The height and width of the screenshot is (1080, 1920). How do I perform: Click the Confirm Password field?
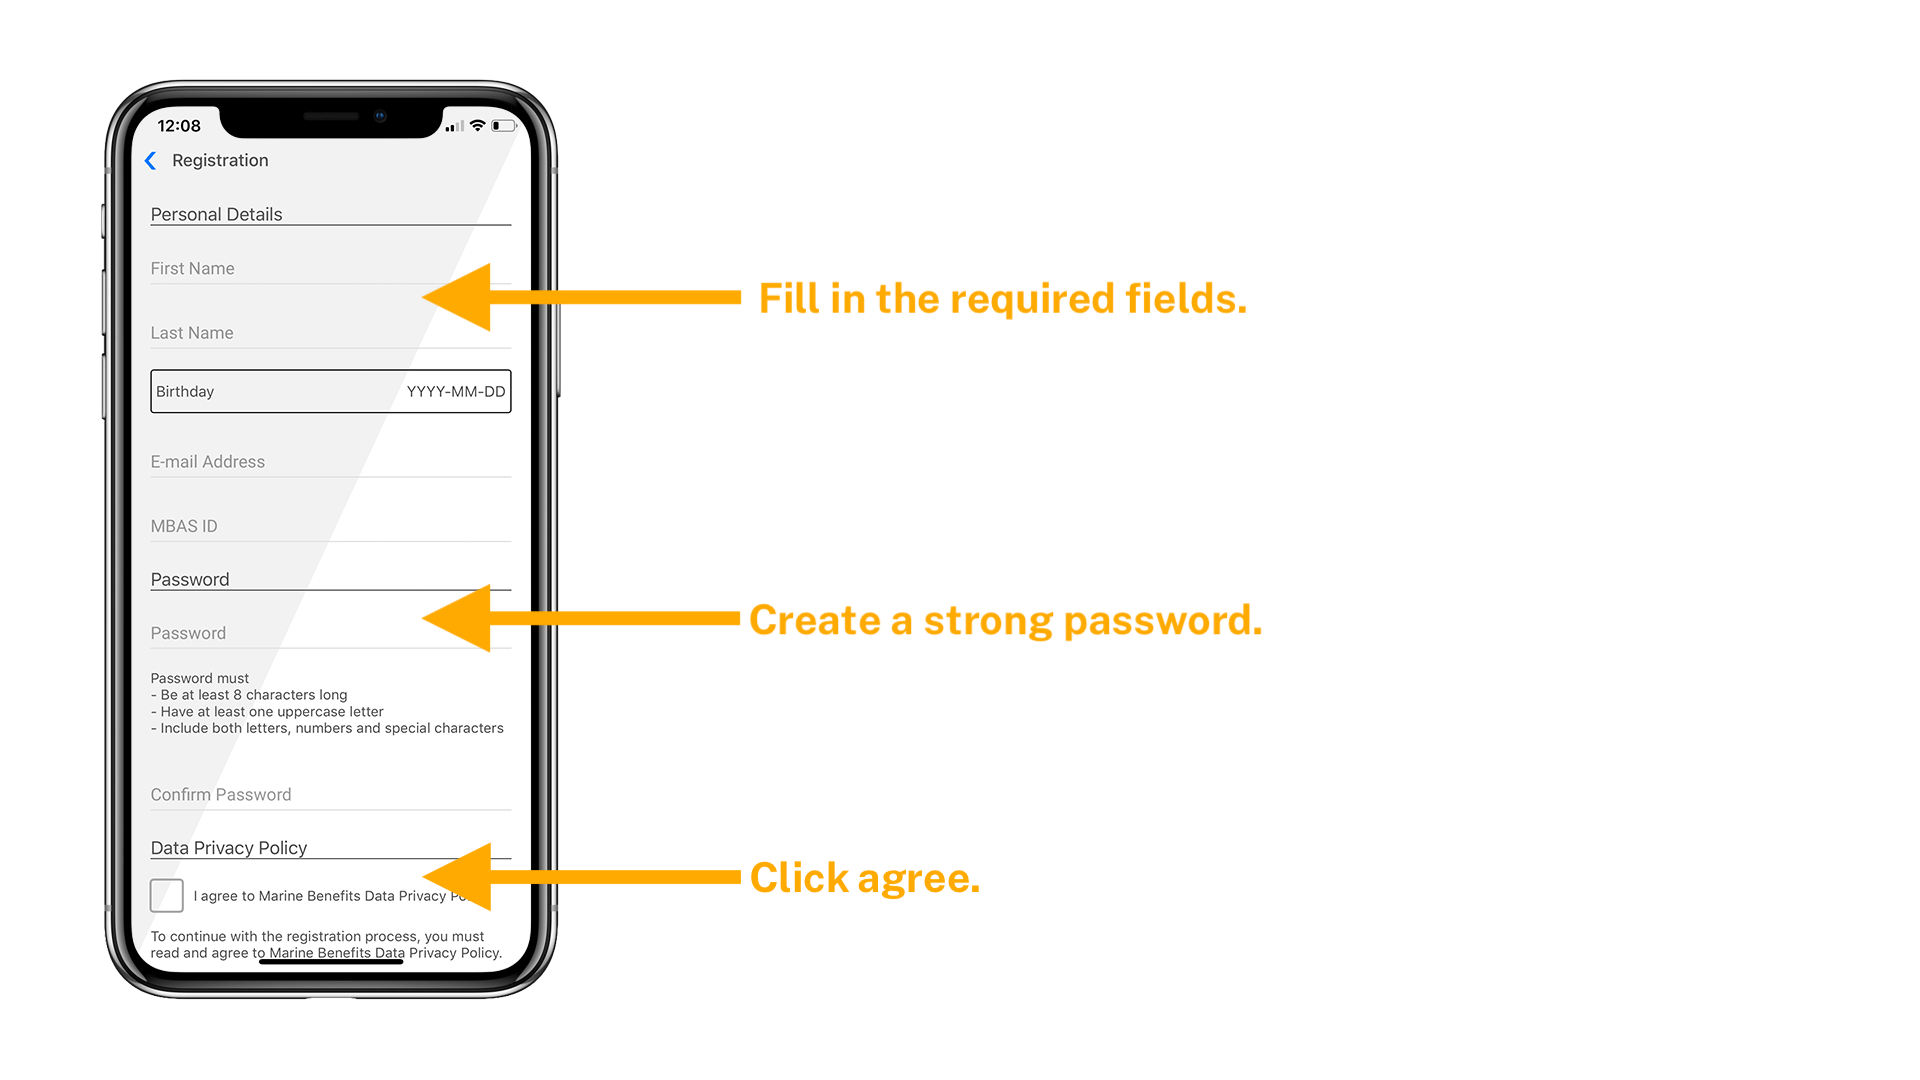point(330,793)
